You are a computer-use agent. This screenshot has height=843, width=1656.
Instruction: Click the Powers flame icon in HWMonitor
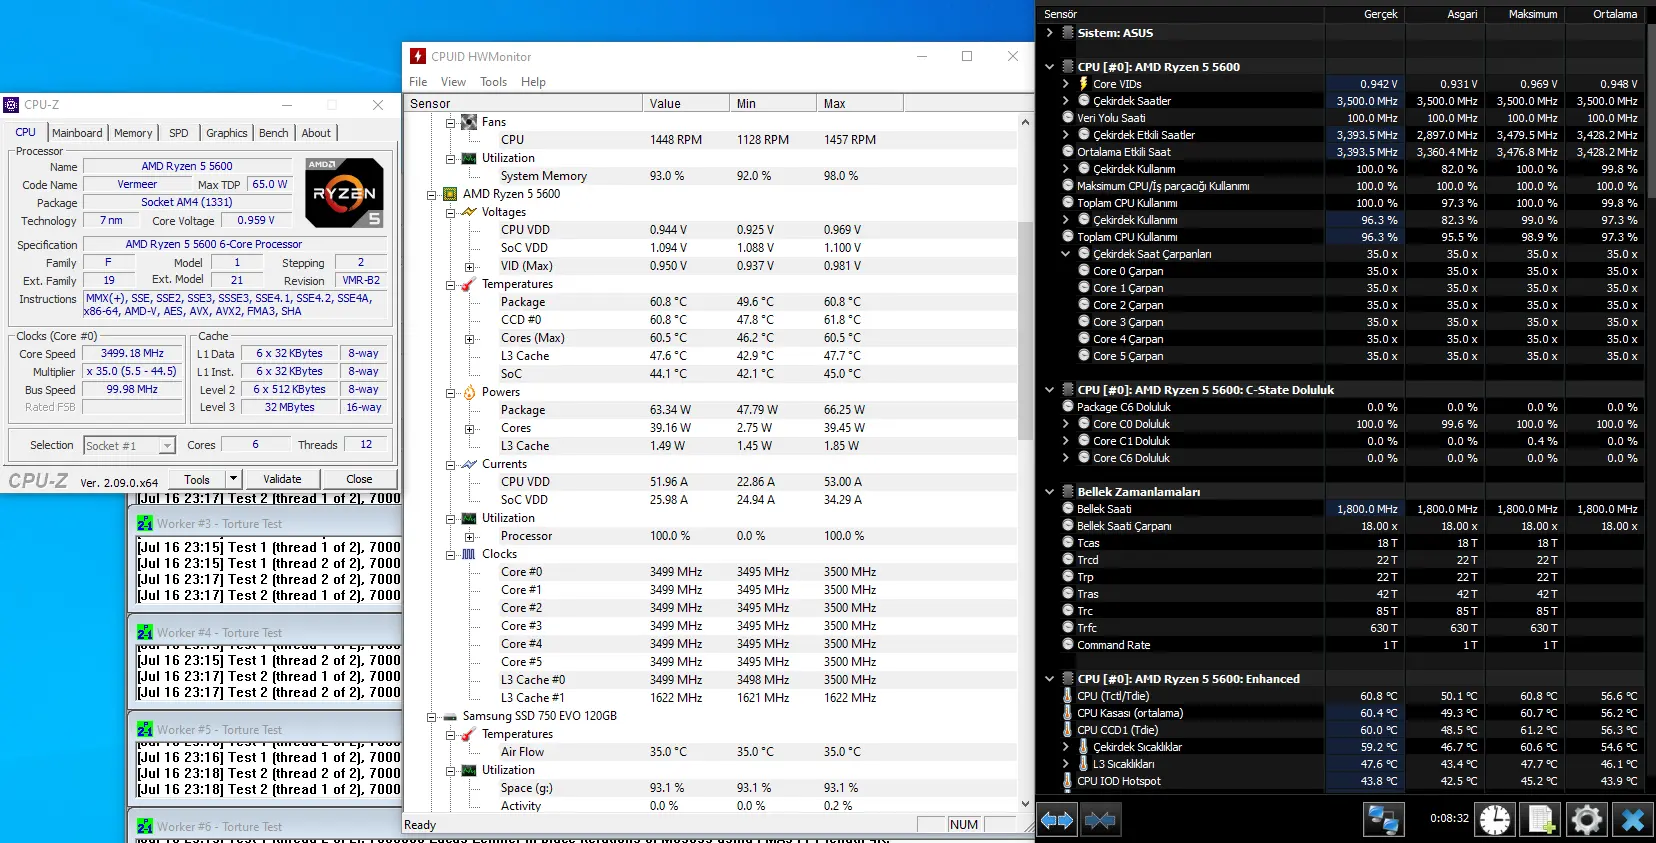468,392
